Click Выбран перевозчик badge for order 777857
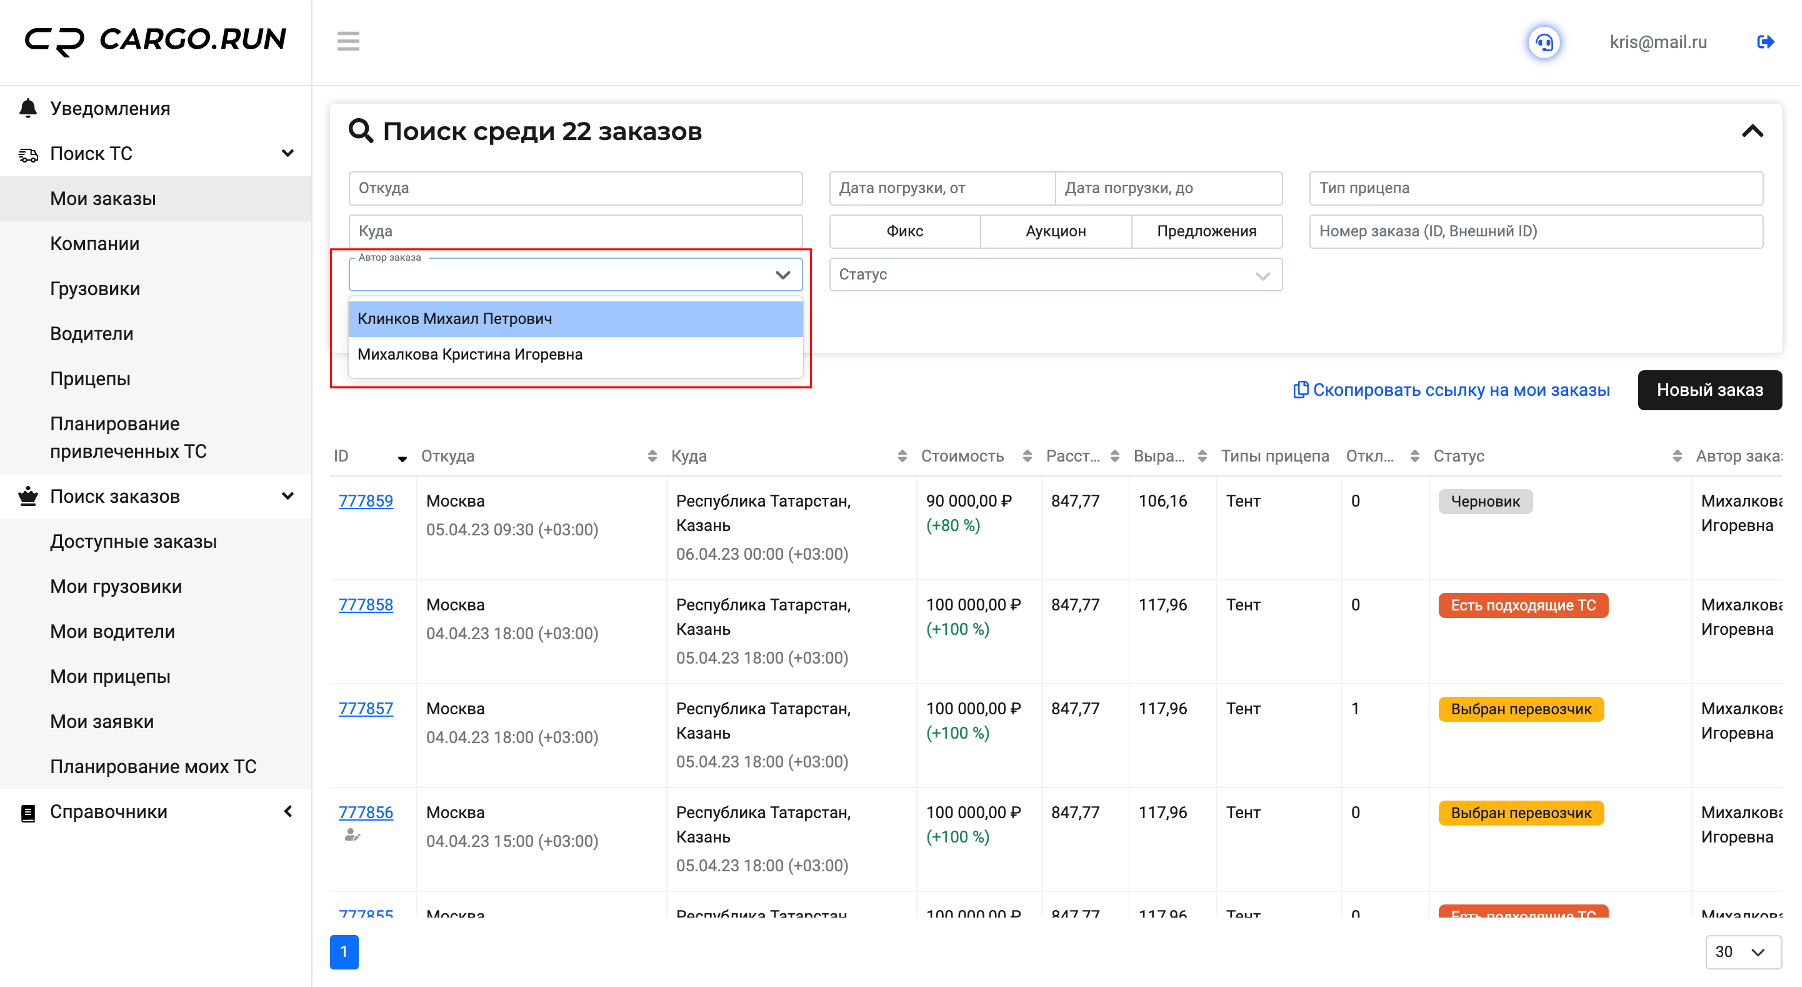The height and width of the screenshot is (987, 1802). pos(1521,709)
